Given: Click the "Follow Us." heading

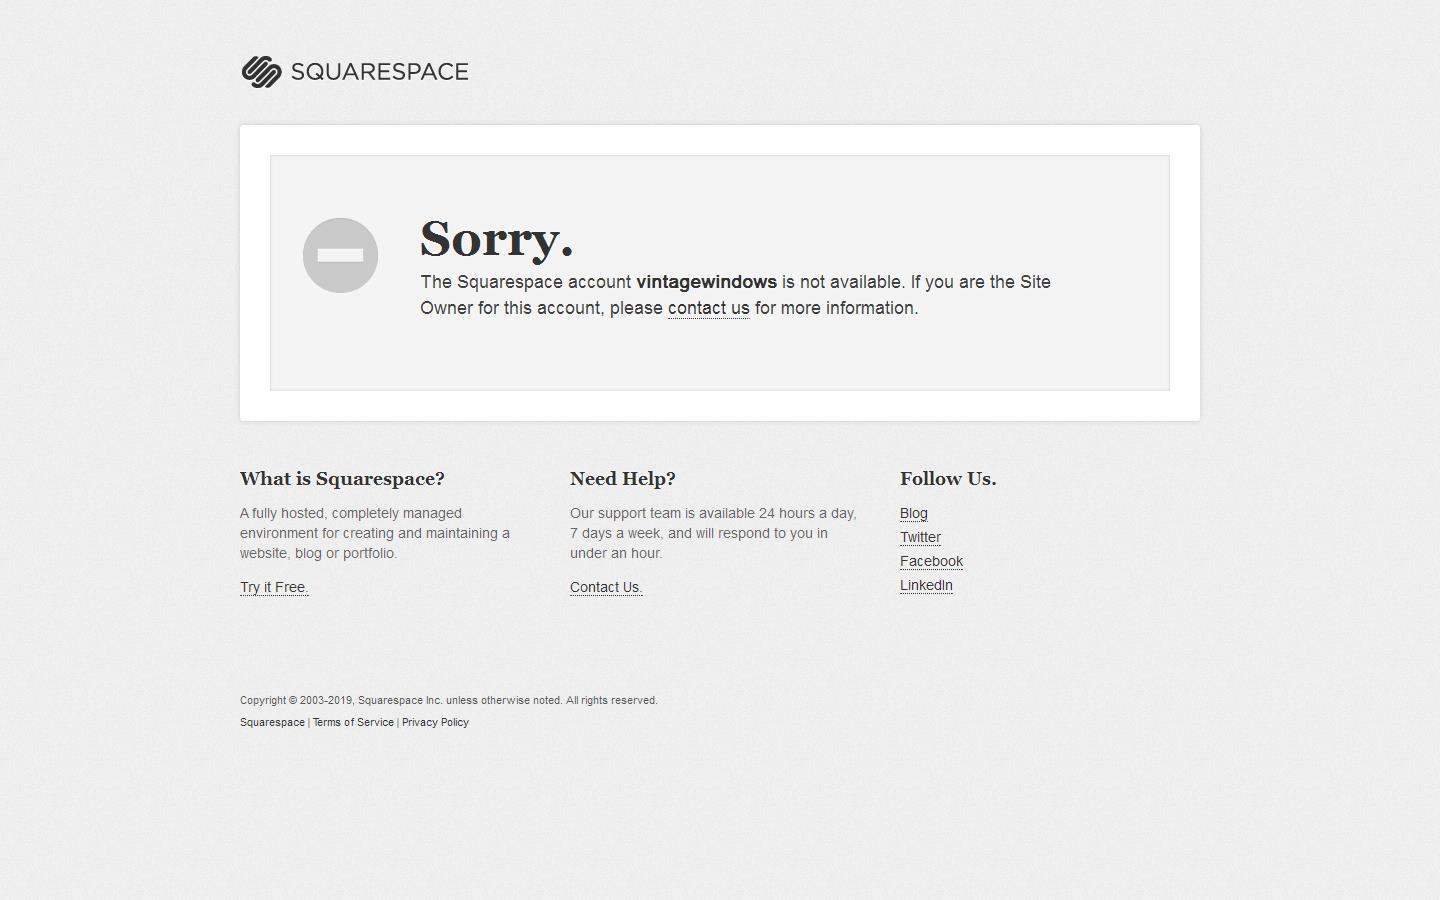Looking at the screenshot, I should [x=947, y=479].
